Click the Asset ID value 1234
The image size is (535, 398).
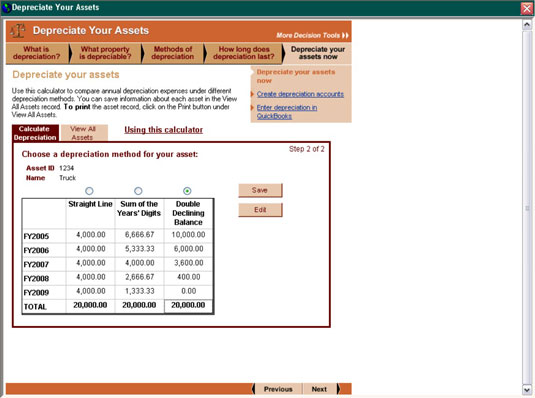(x=66, y=168)
